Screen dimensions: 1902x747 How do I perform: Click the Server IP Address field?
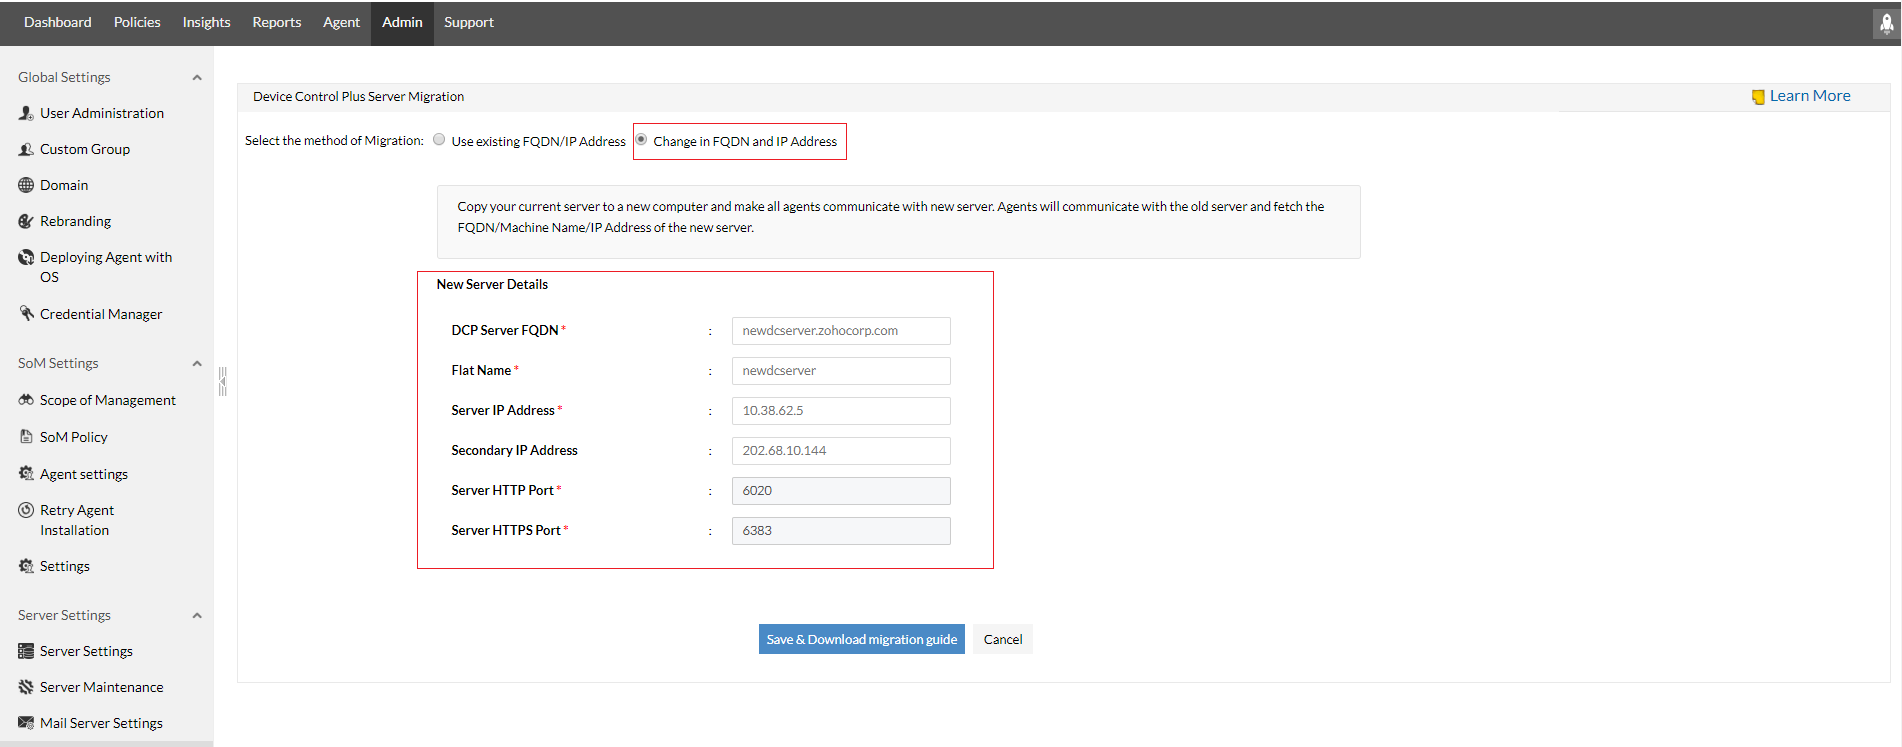point(841,411)
